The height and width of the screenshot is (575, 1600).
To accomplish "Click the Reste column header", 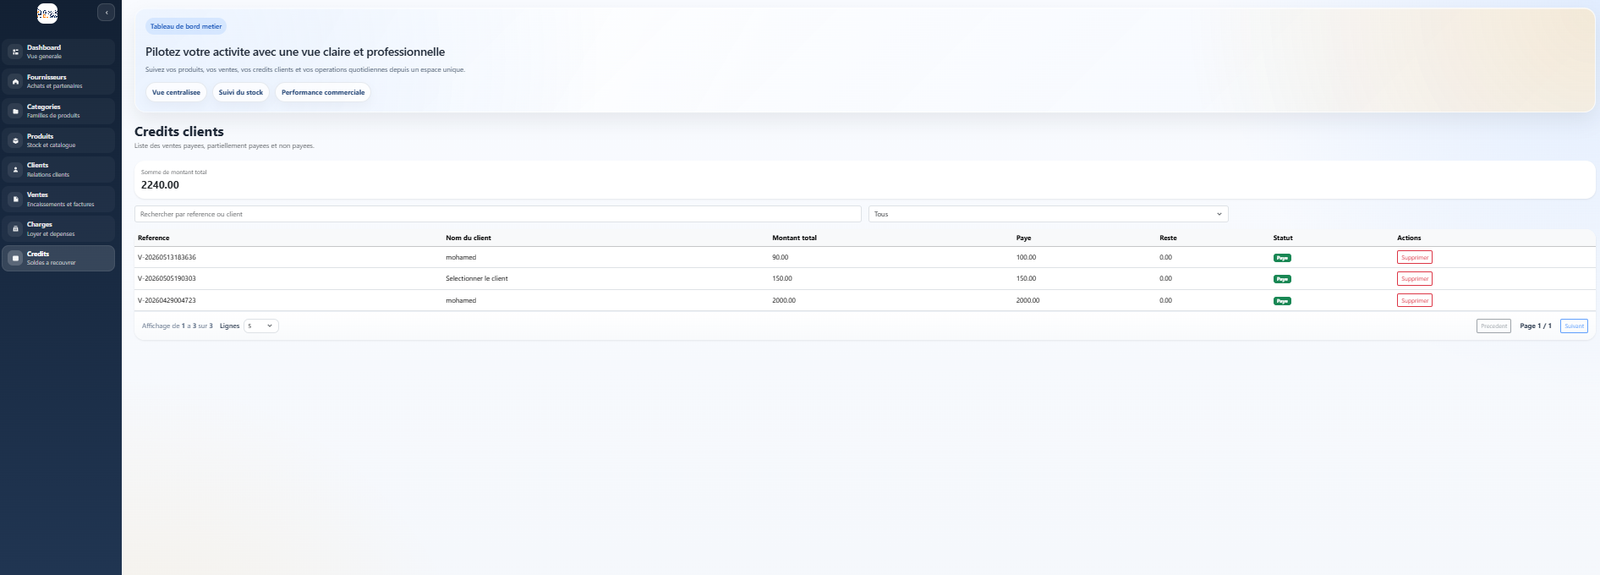I will click(x=1168, y=238).
